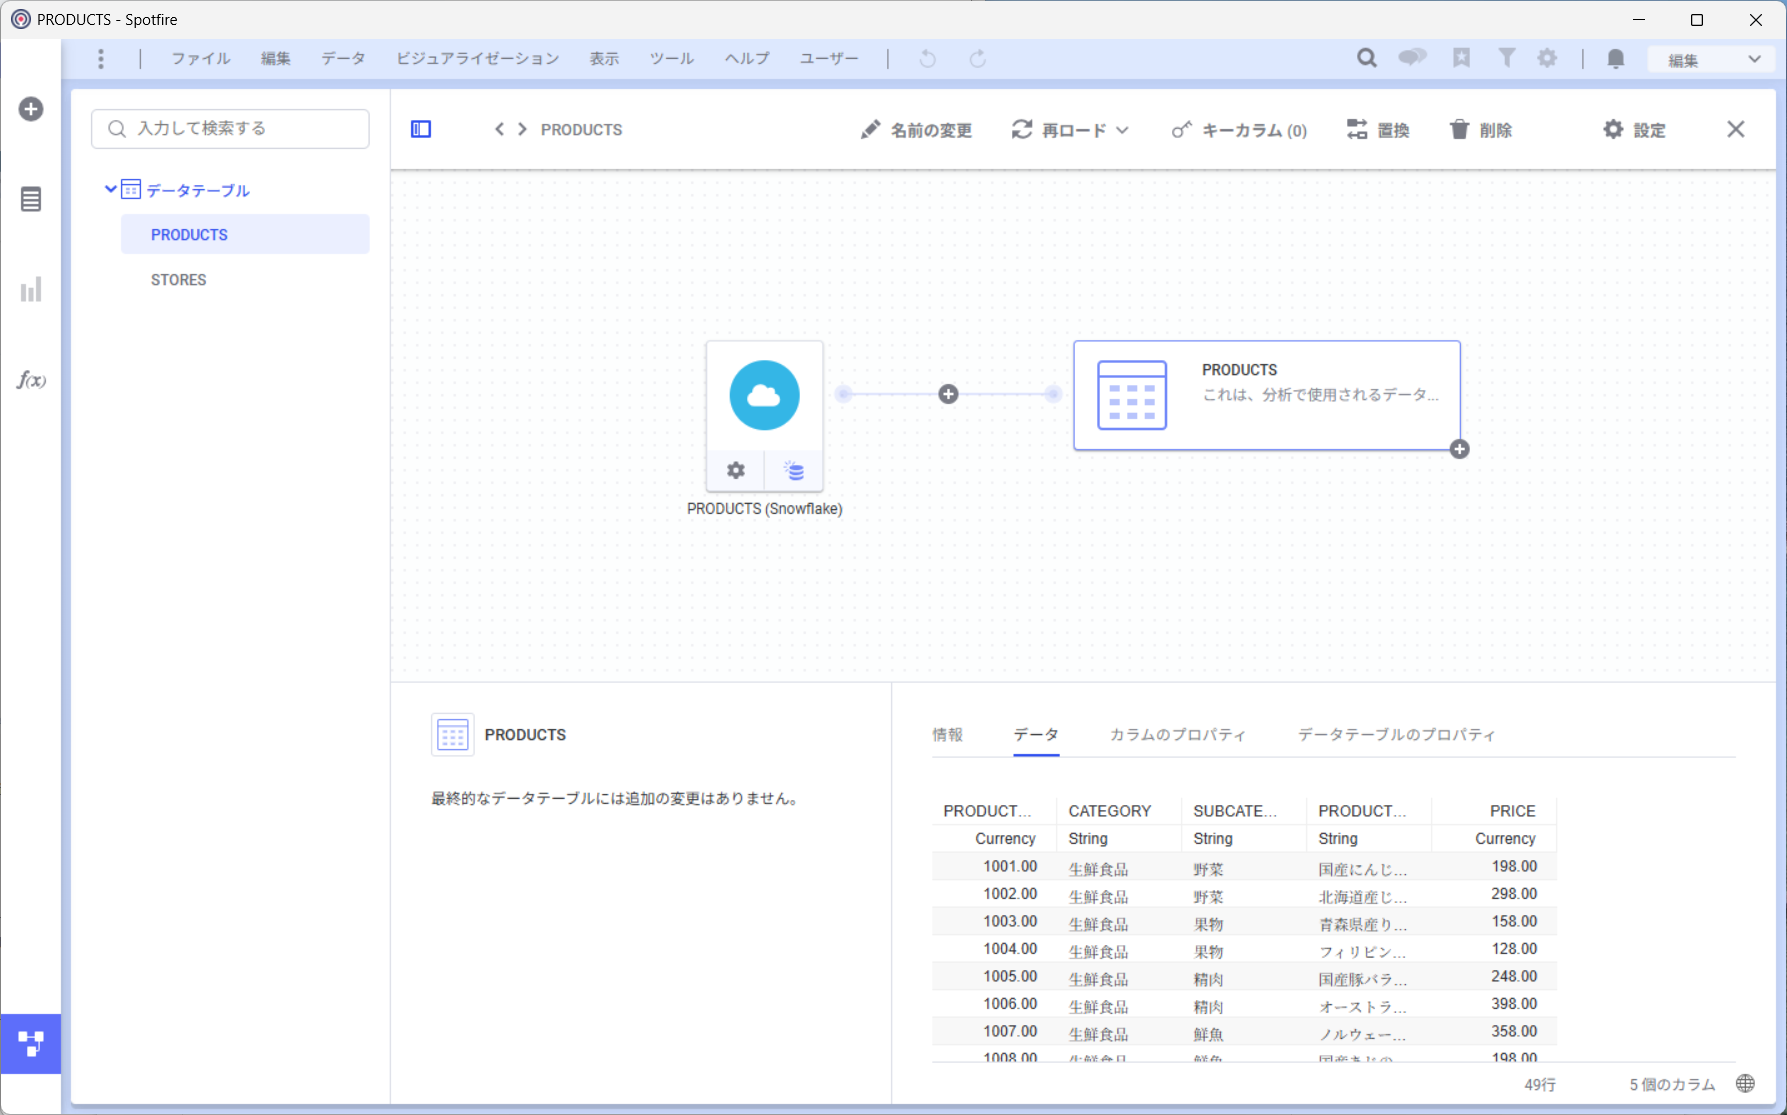
Task: Switch to the データテーブルのプロパティ tab
Action: (1396, 735)
